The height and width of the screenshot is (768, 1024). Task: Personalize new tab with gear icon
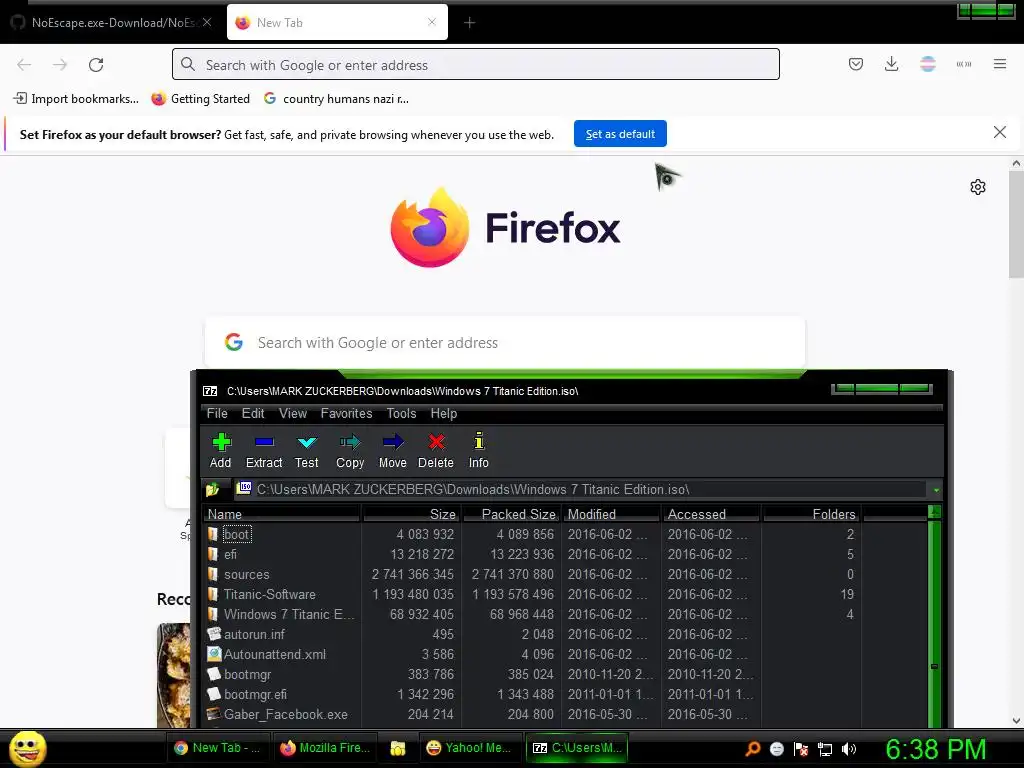978,187
